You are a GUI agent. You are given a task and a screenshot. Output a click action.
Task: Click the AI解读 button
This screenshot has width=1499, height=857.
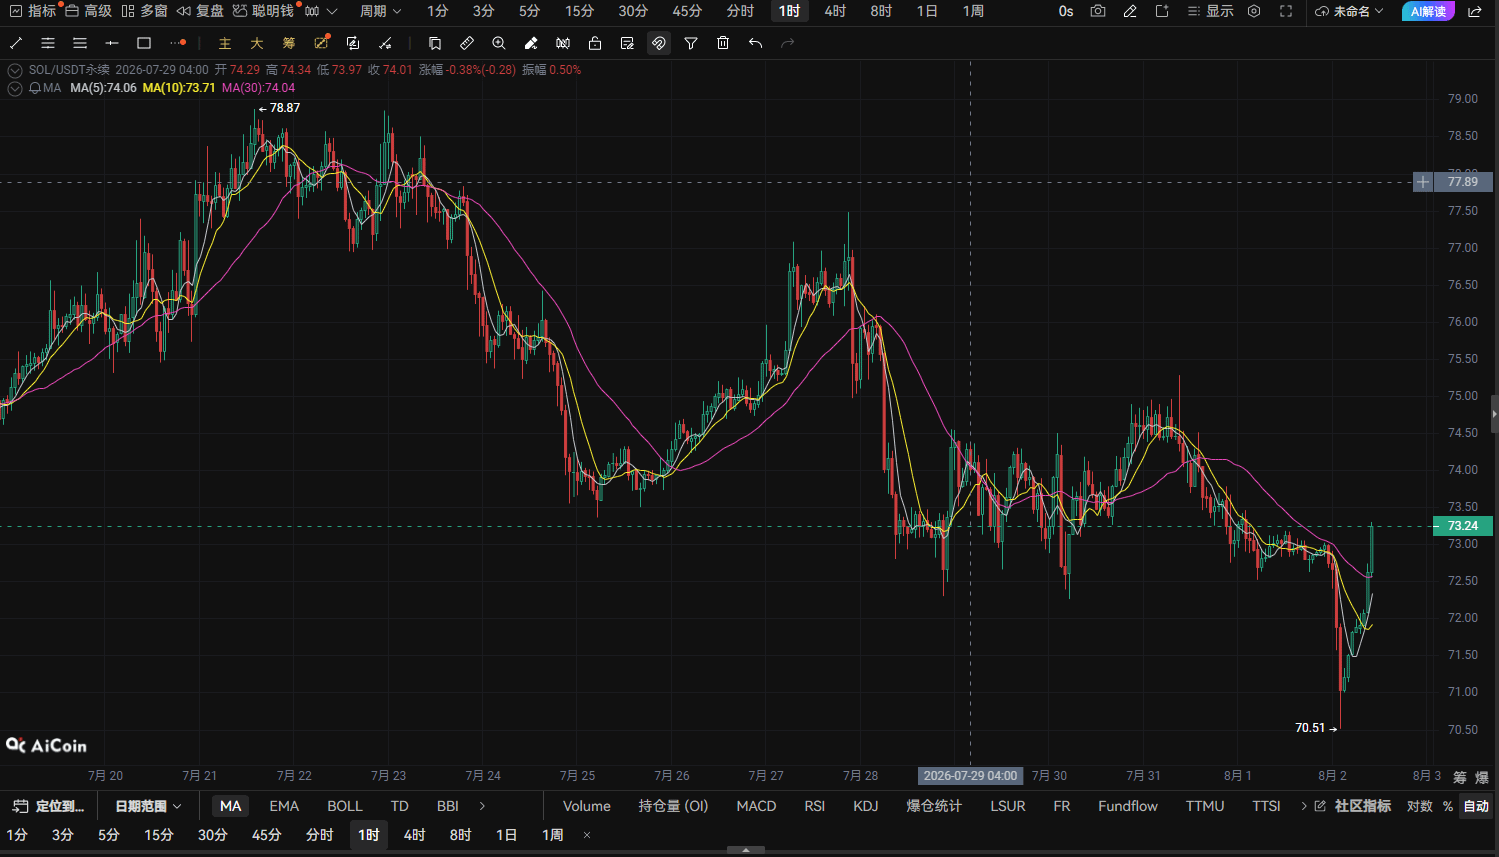click(x=1428, y=11)
